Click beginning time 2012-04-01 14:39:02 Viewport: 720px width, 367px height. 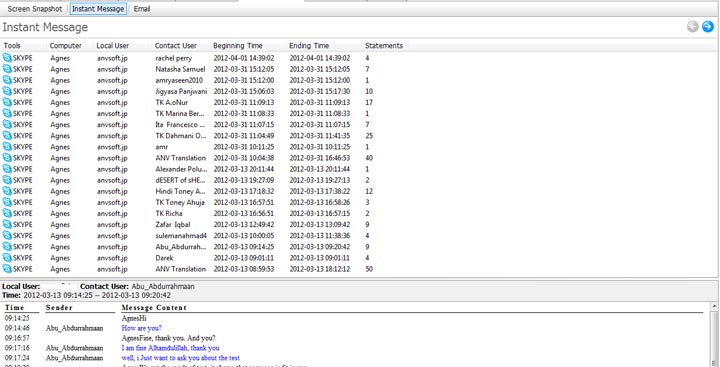click(x=244, y=58)
